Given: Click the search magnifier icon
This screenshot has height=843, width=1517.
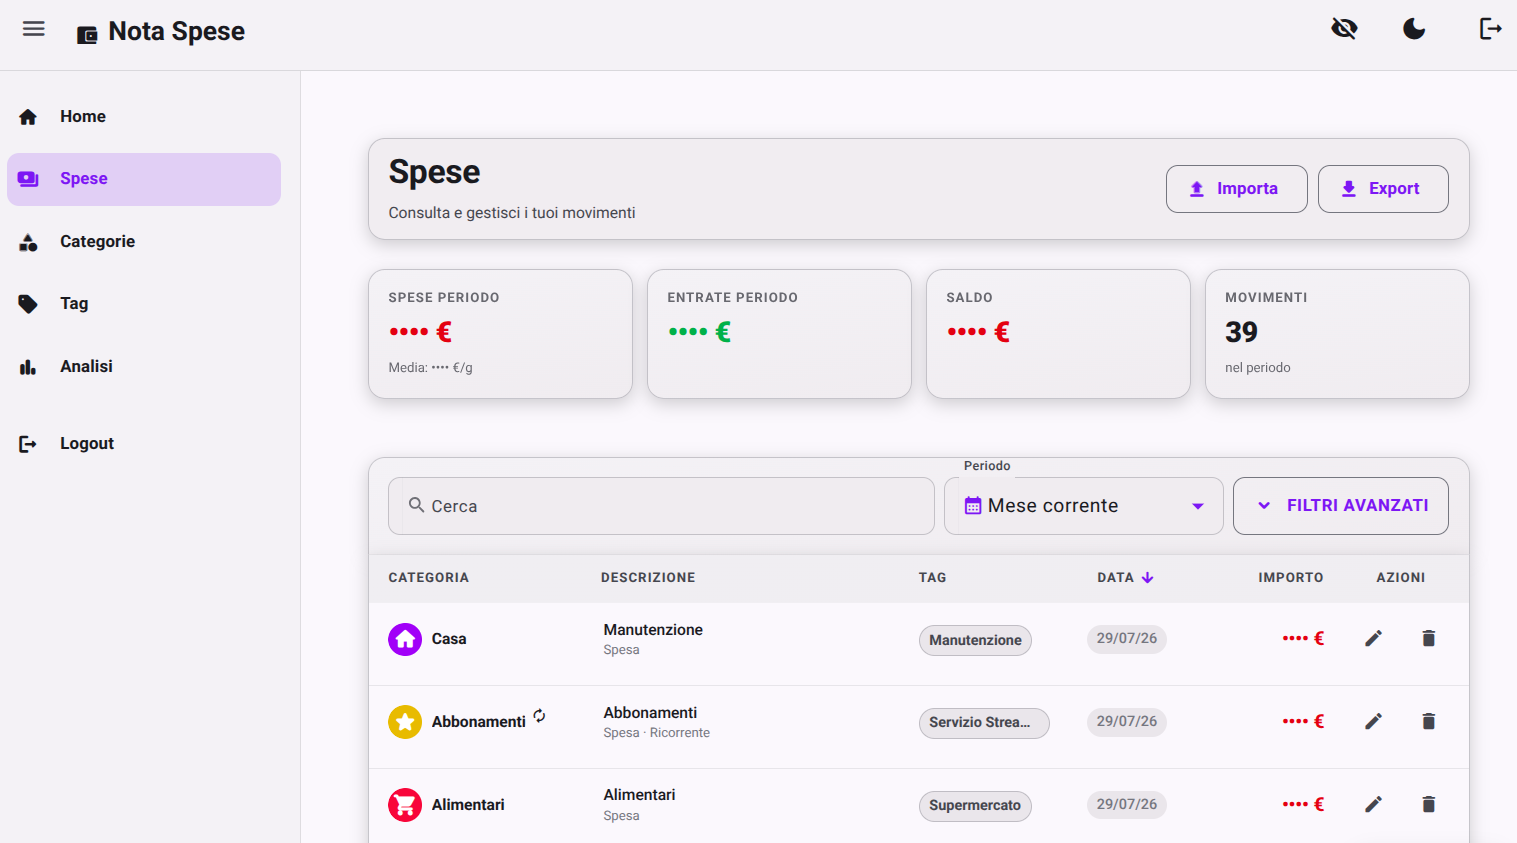Looking at the screenshot, I should (417, 505).
